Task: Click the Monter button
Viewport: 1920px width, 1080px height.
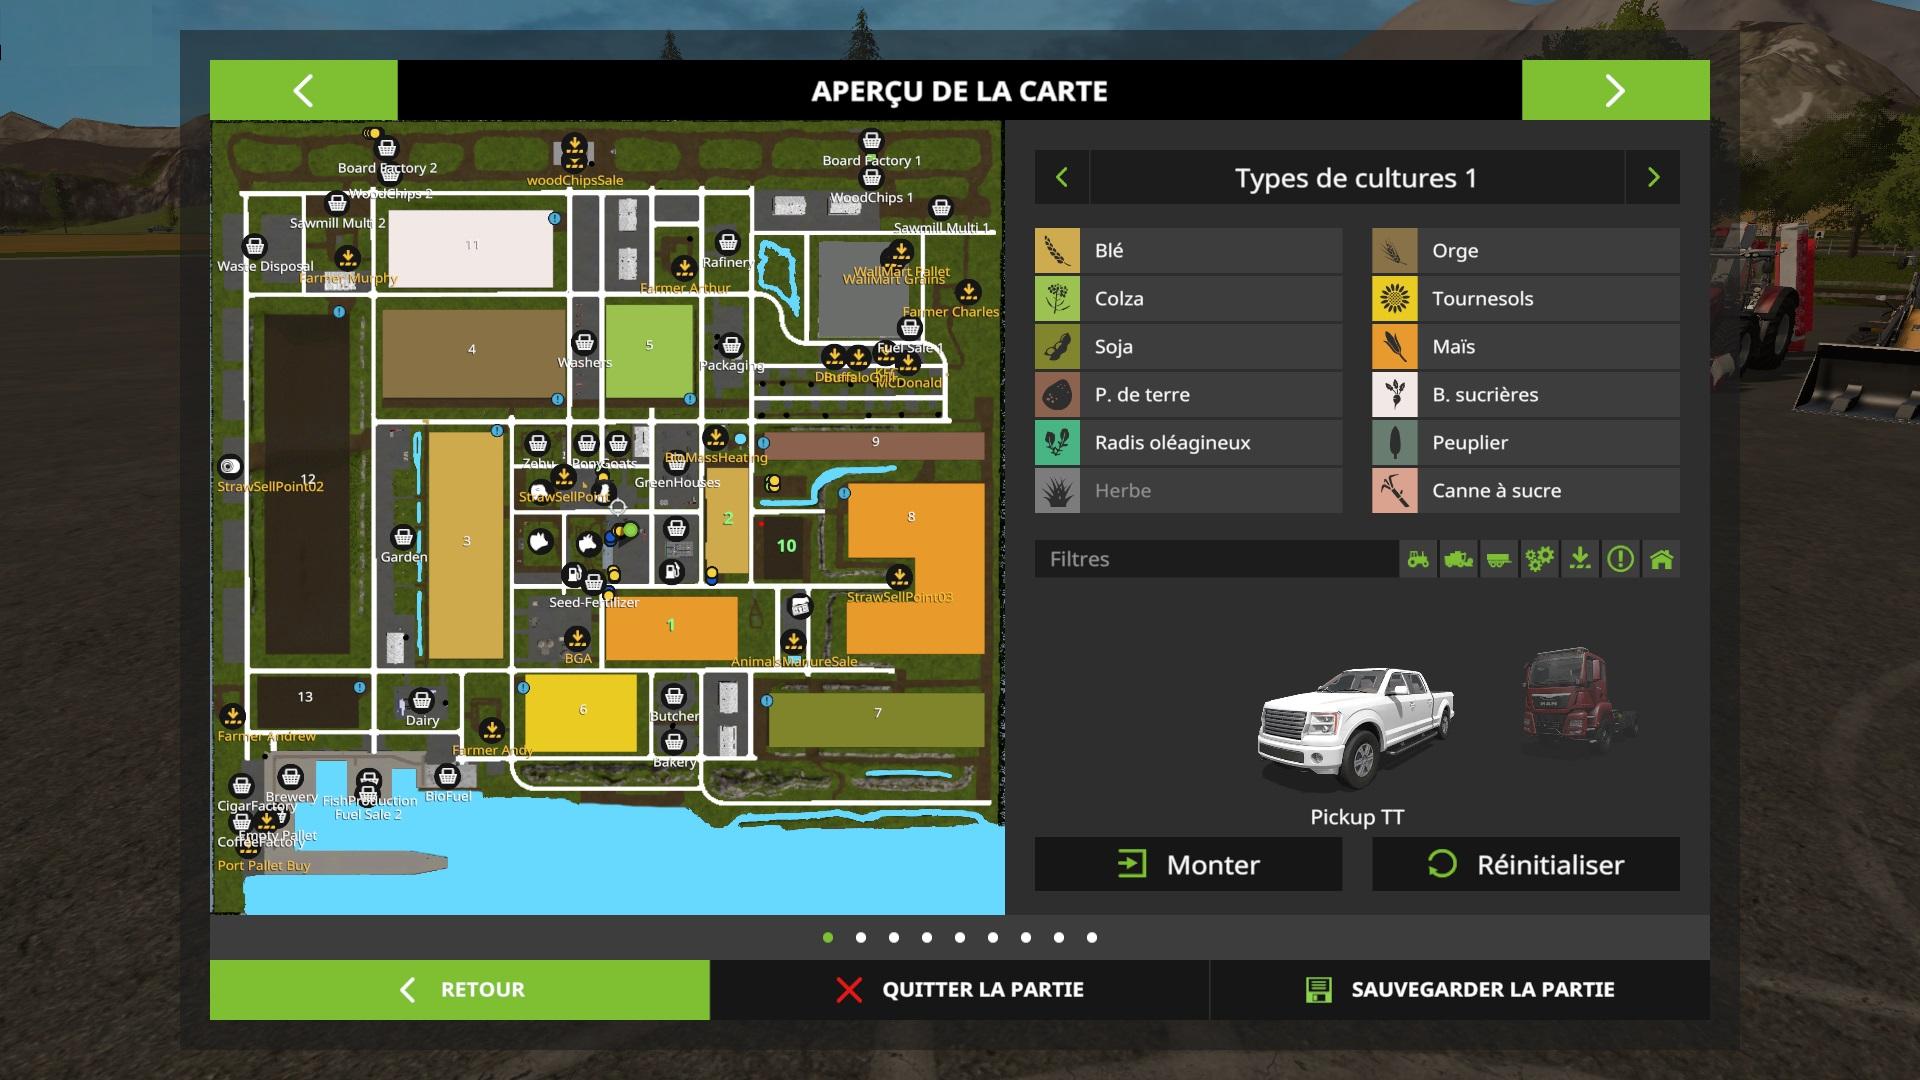Action: tap(1188, 864)
